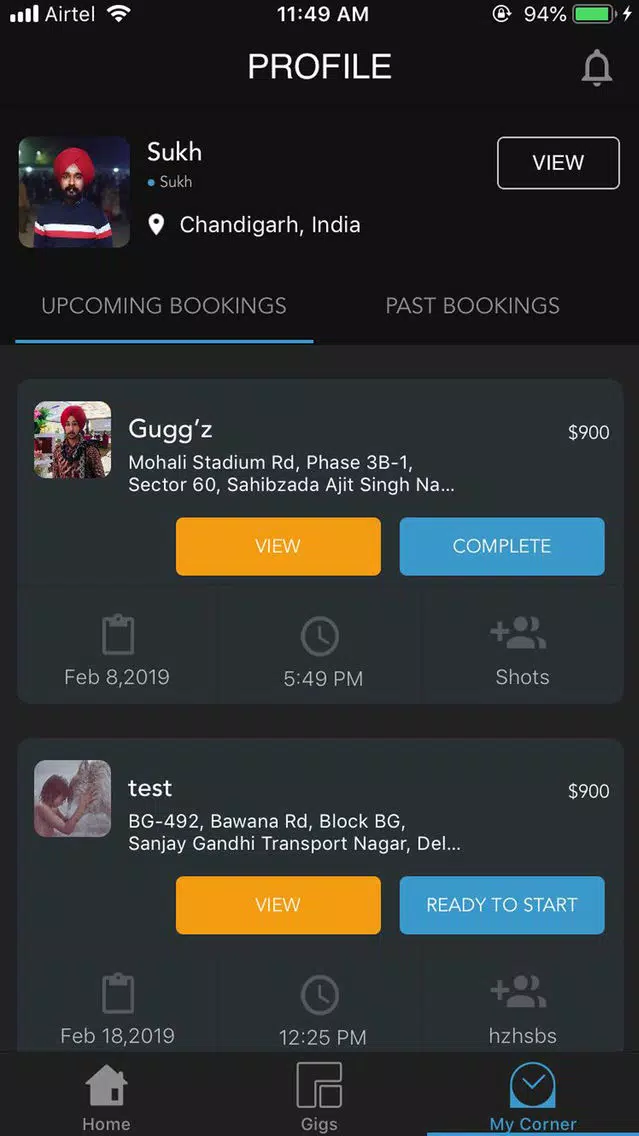Open notifications bell icon
Screen dimensions: 639x1136
pyautogui.click(x=597, y=69)
